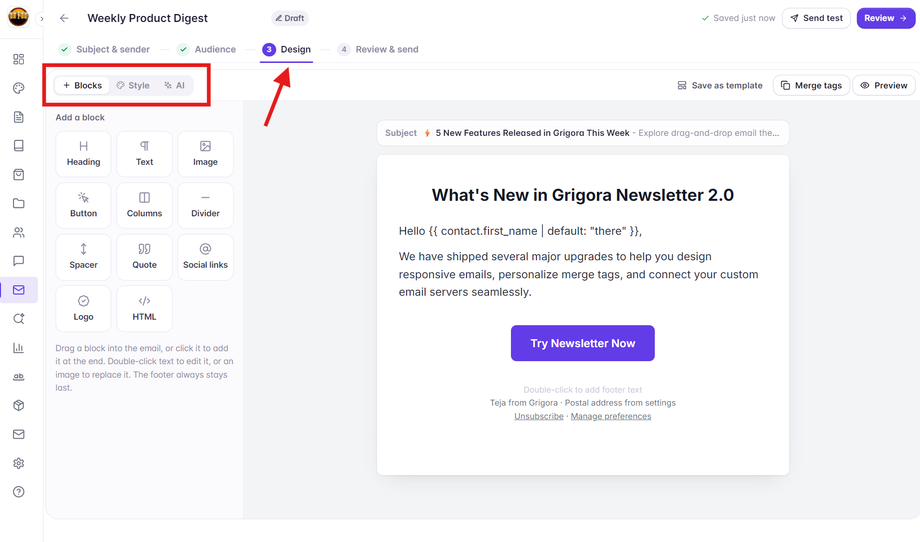Open the folder icon in sidebar
920x542 pixels.
(x=19, y=204)
